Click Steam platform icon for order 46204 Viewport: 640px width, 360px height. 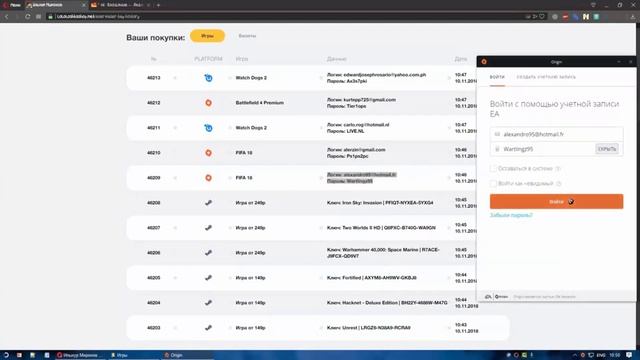[208, 303]
